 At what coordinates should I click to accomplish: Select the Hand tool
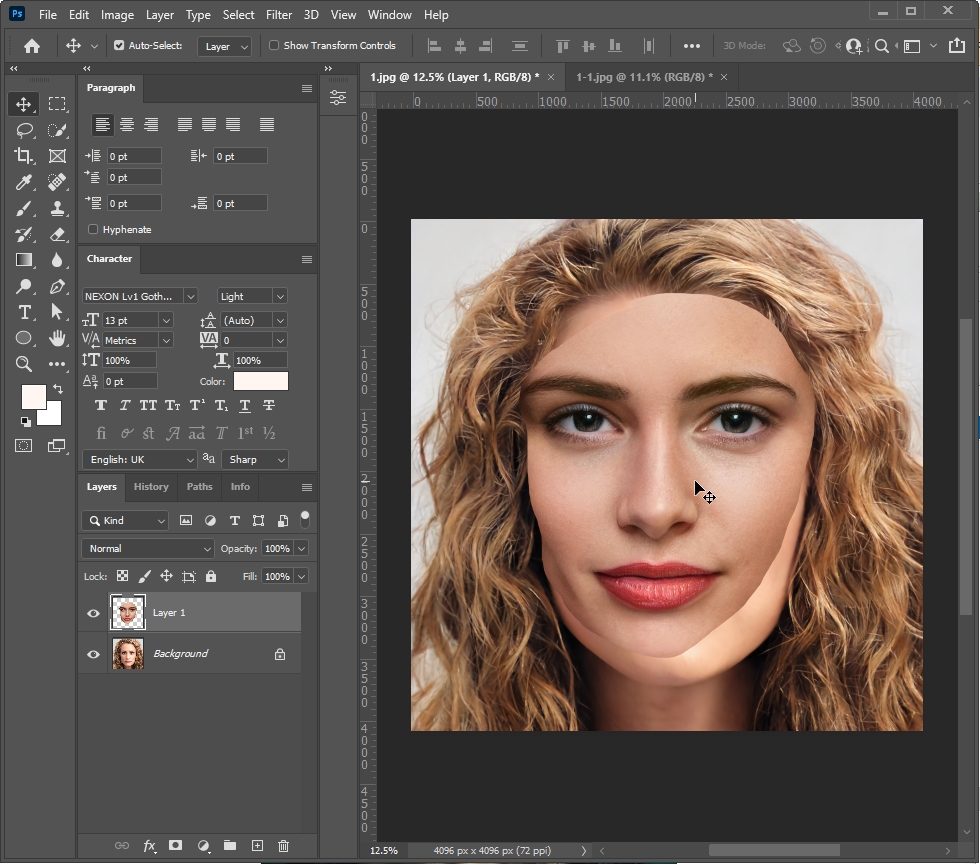point(57,338)
